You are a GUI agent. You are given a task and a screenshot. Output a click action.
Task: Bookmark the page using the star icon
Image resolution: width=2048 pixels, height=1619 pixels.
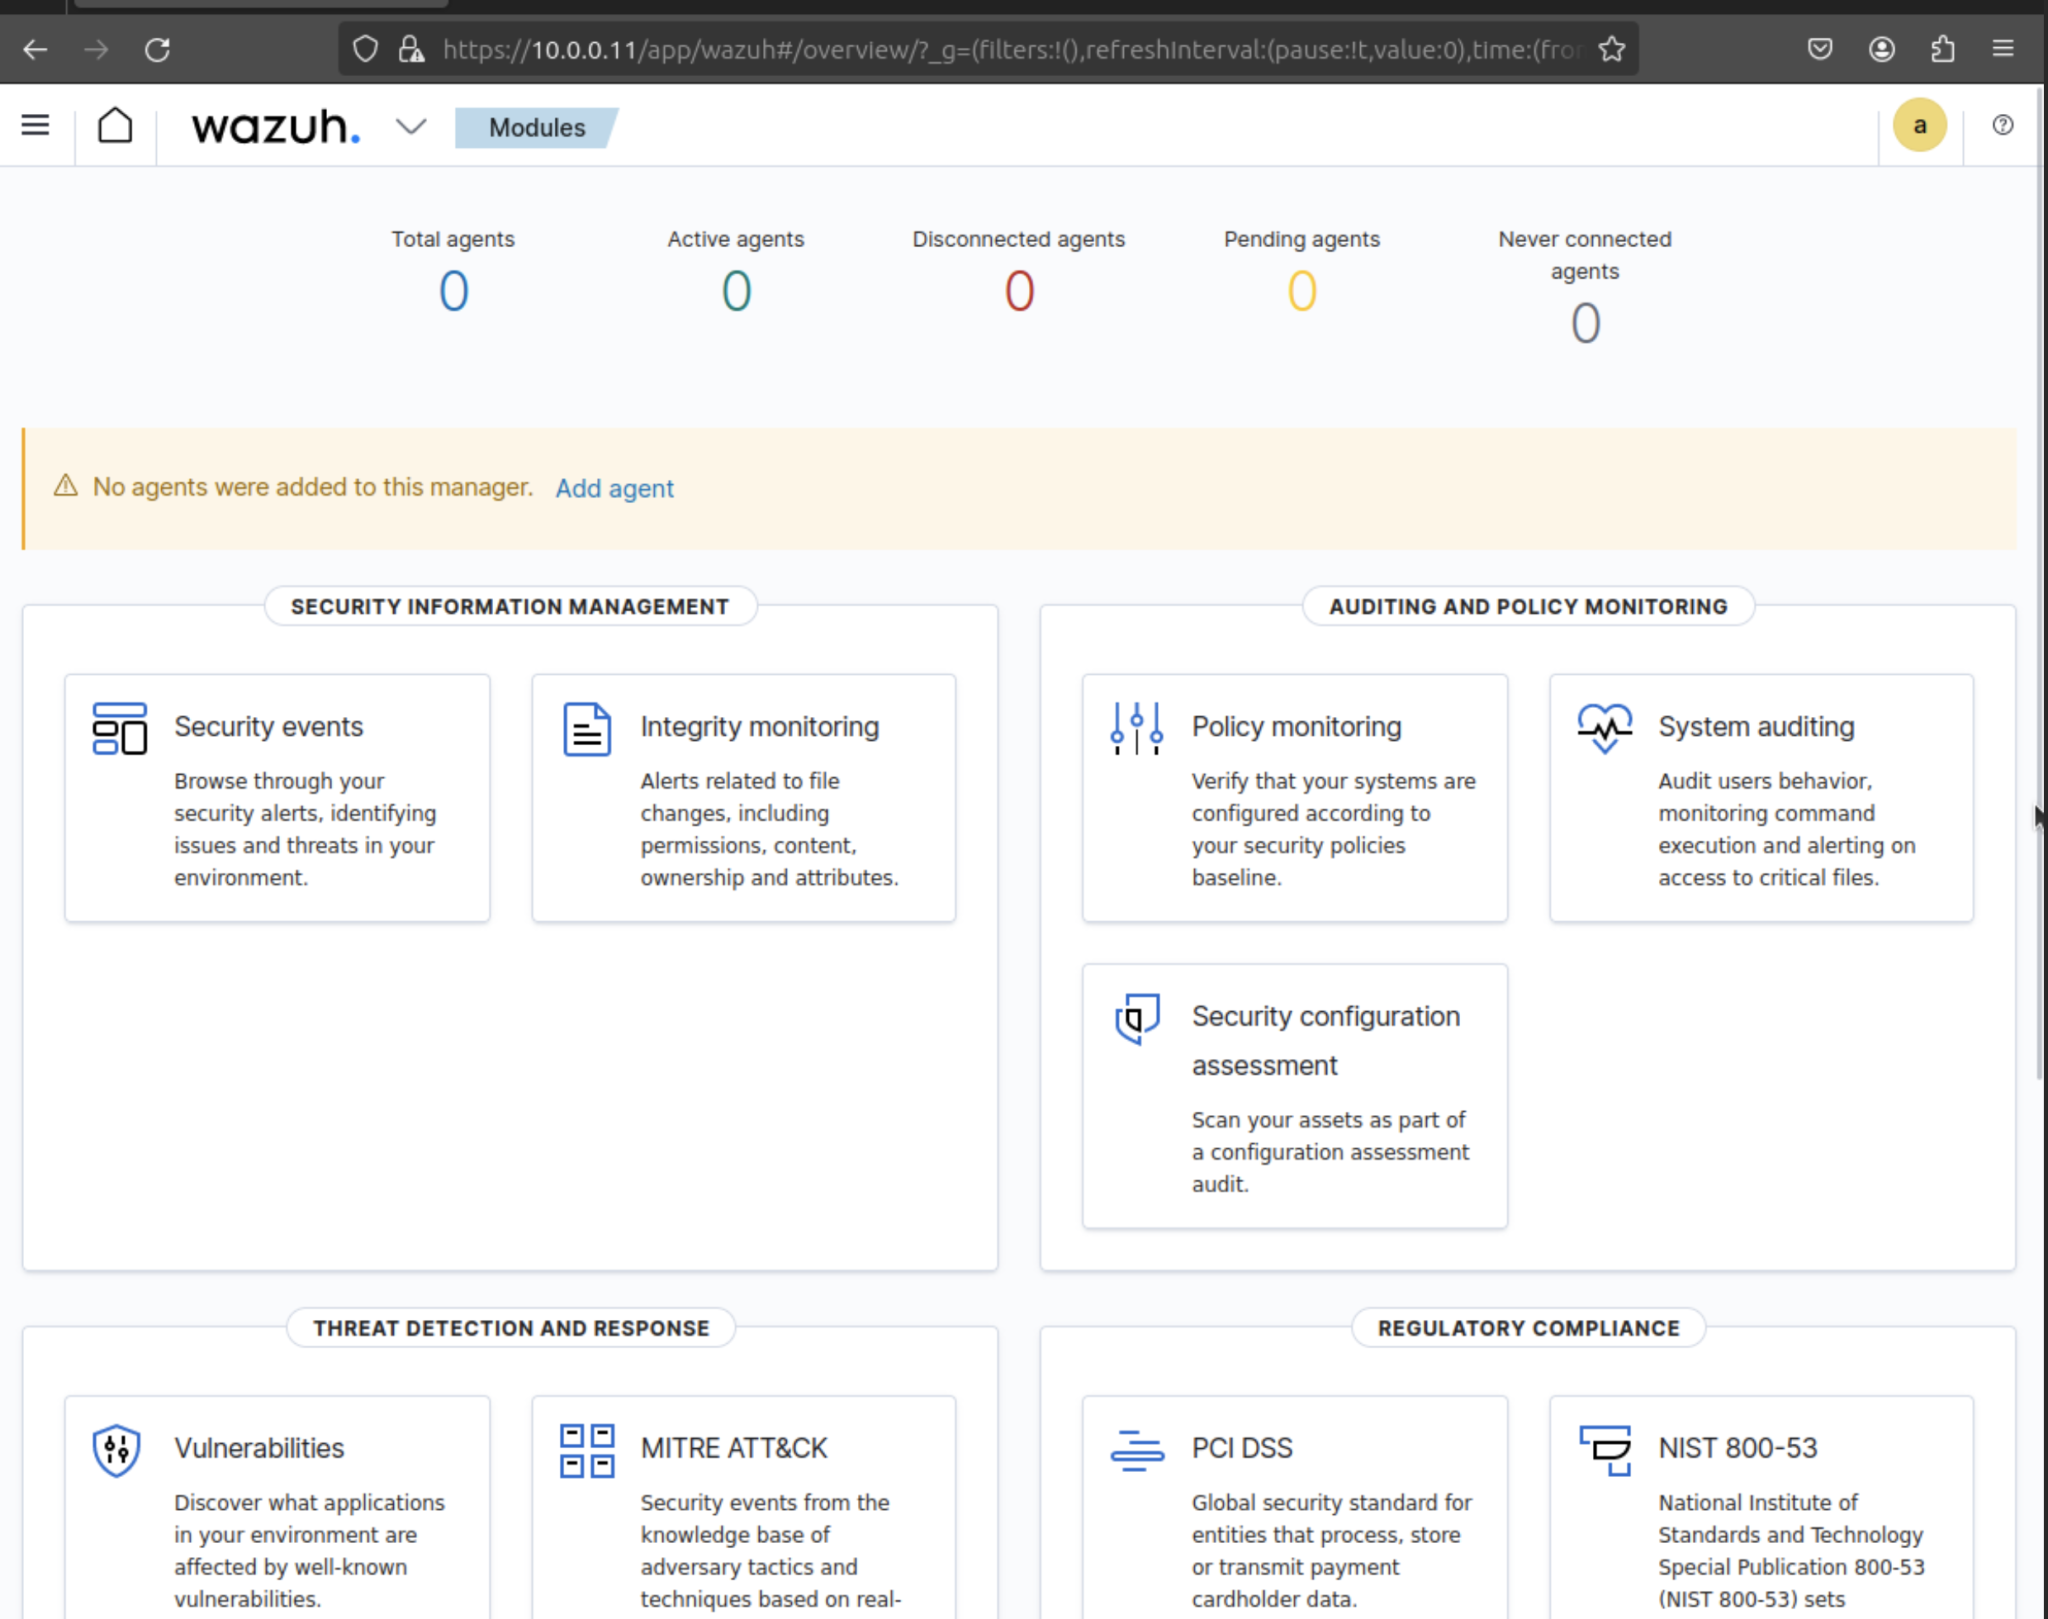pos(1612,47)
